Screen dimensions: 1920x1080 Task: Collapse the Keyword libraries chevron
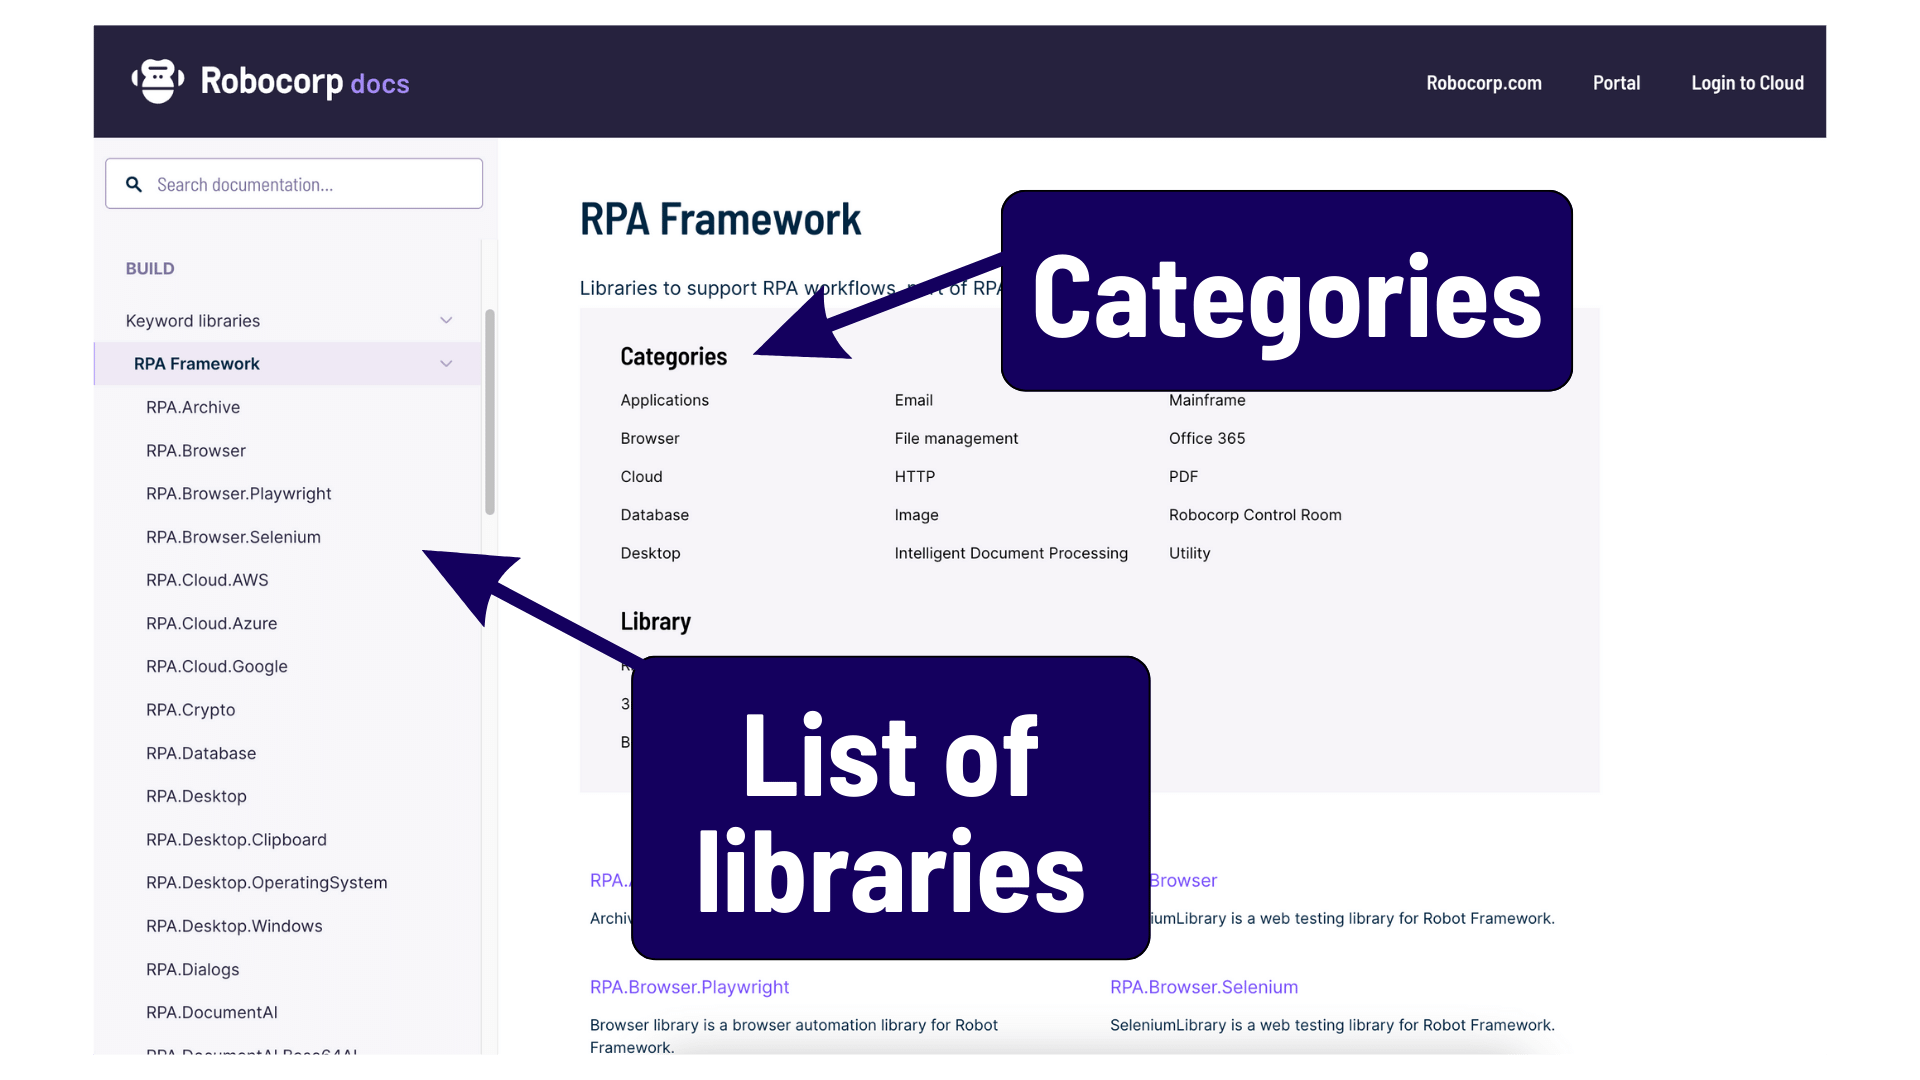(x=446, y=321)
